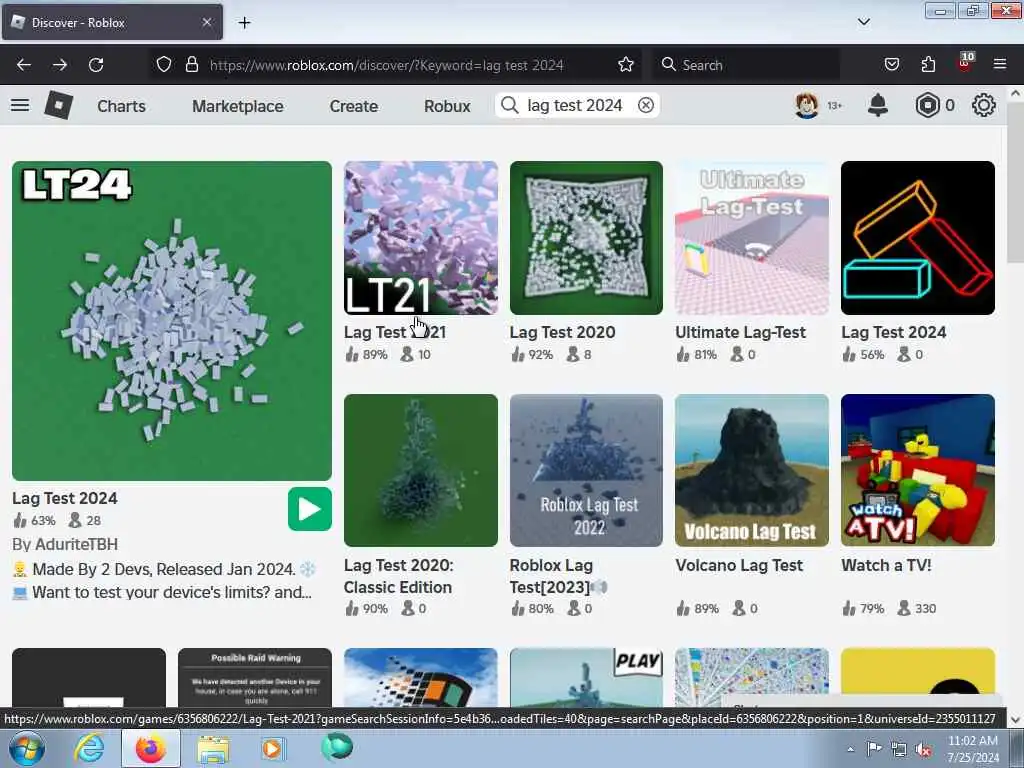1024x768 pixels.
Task: Open the taskbar clock showing 11:02 AM
Action: click(973, 749)
